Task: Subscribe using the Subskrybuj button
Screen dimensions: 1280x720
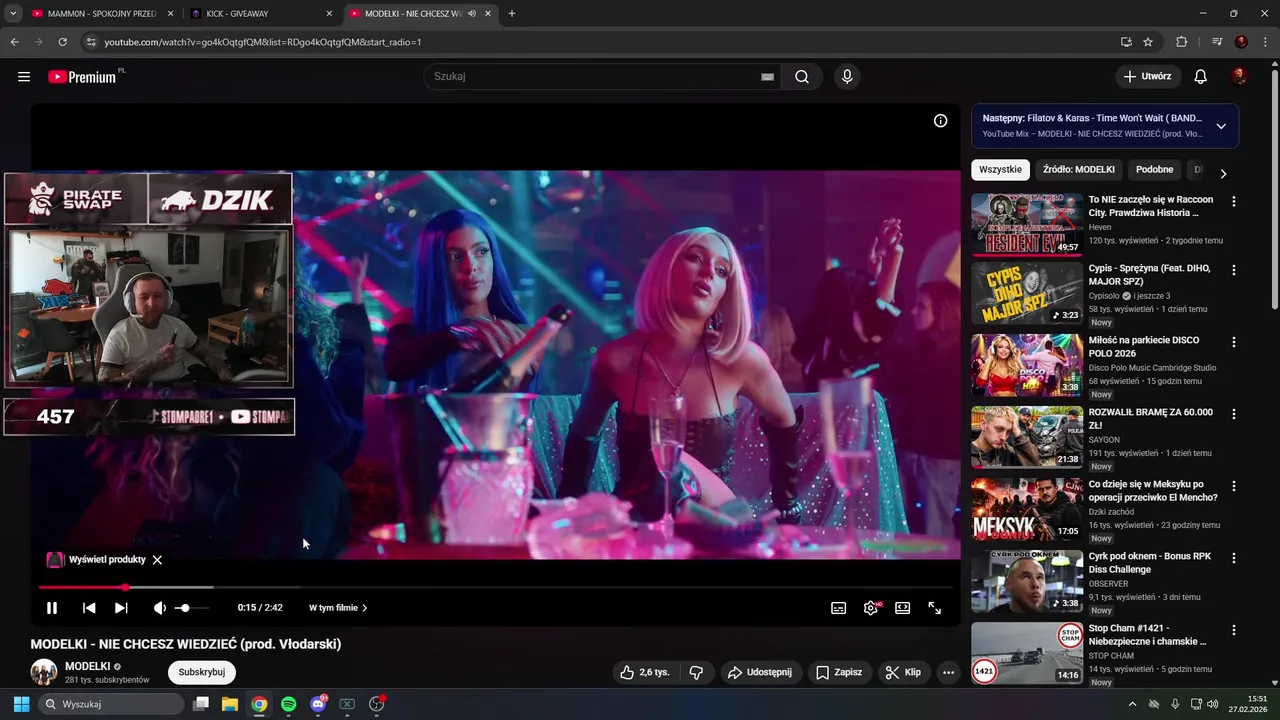Action: [202, 672]
